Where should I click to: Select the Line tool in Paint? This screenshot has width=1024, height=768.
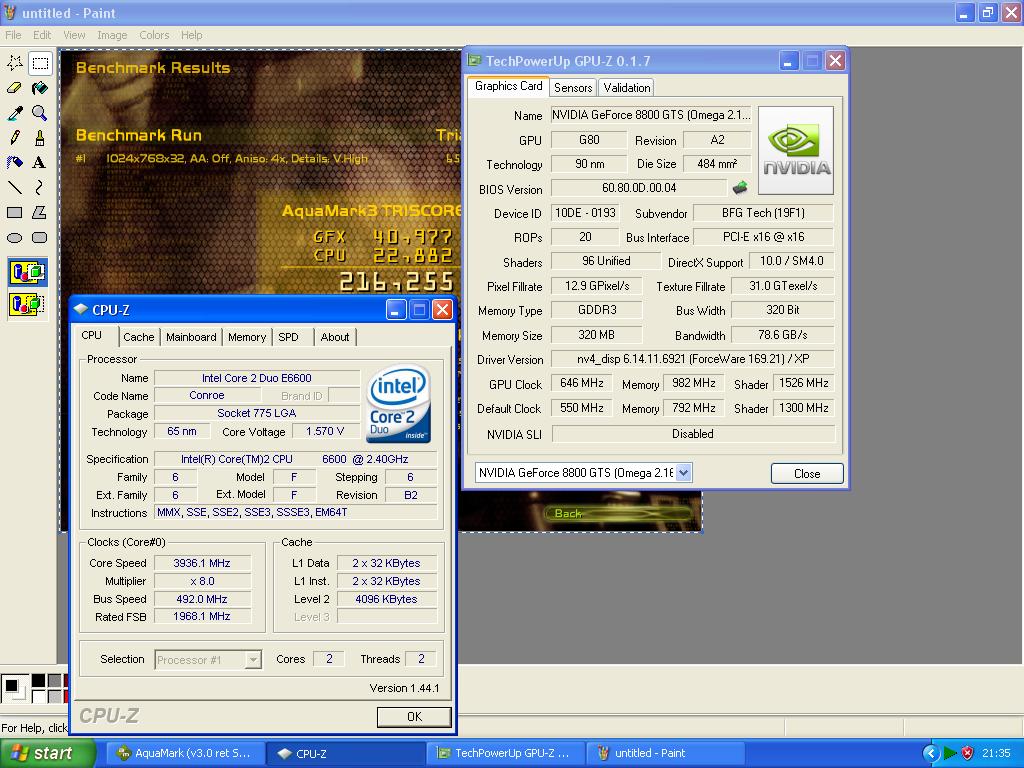15,187
